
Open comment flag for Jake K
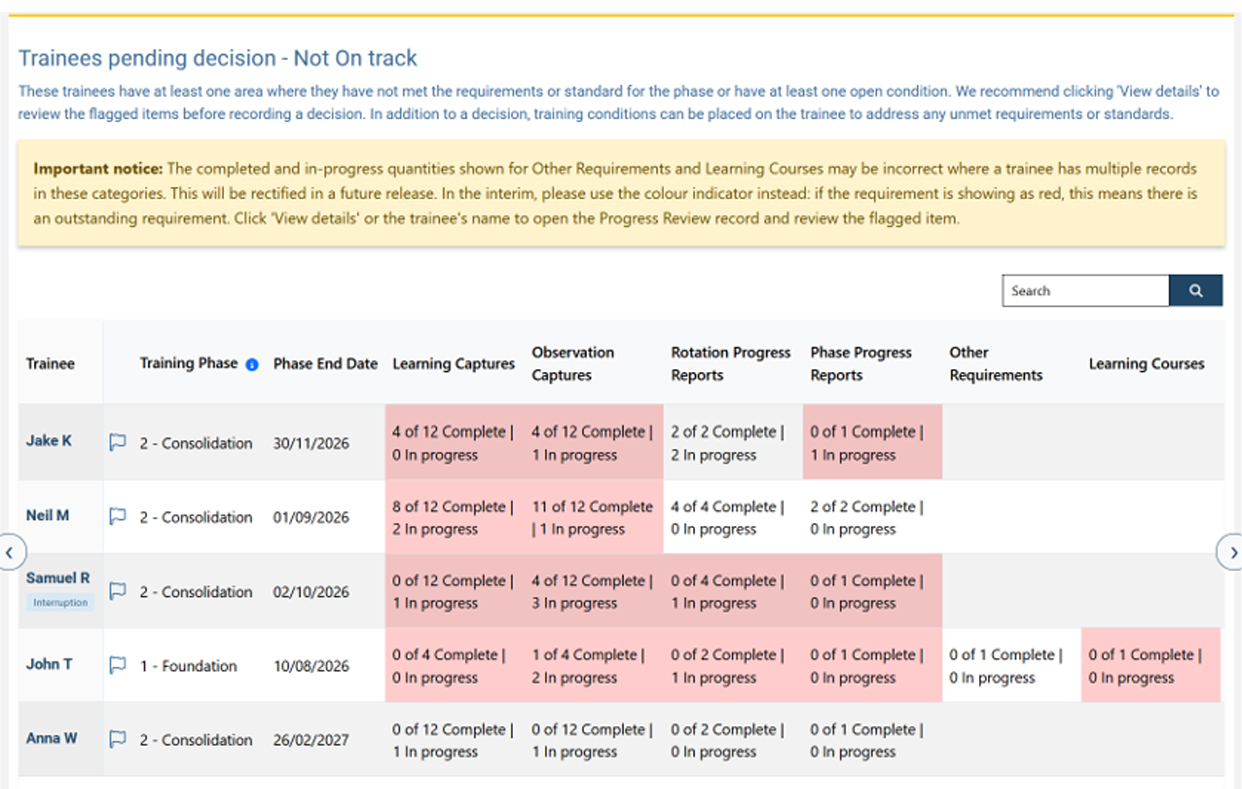(x=117, y=442)
